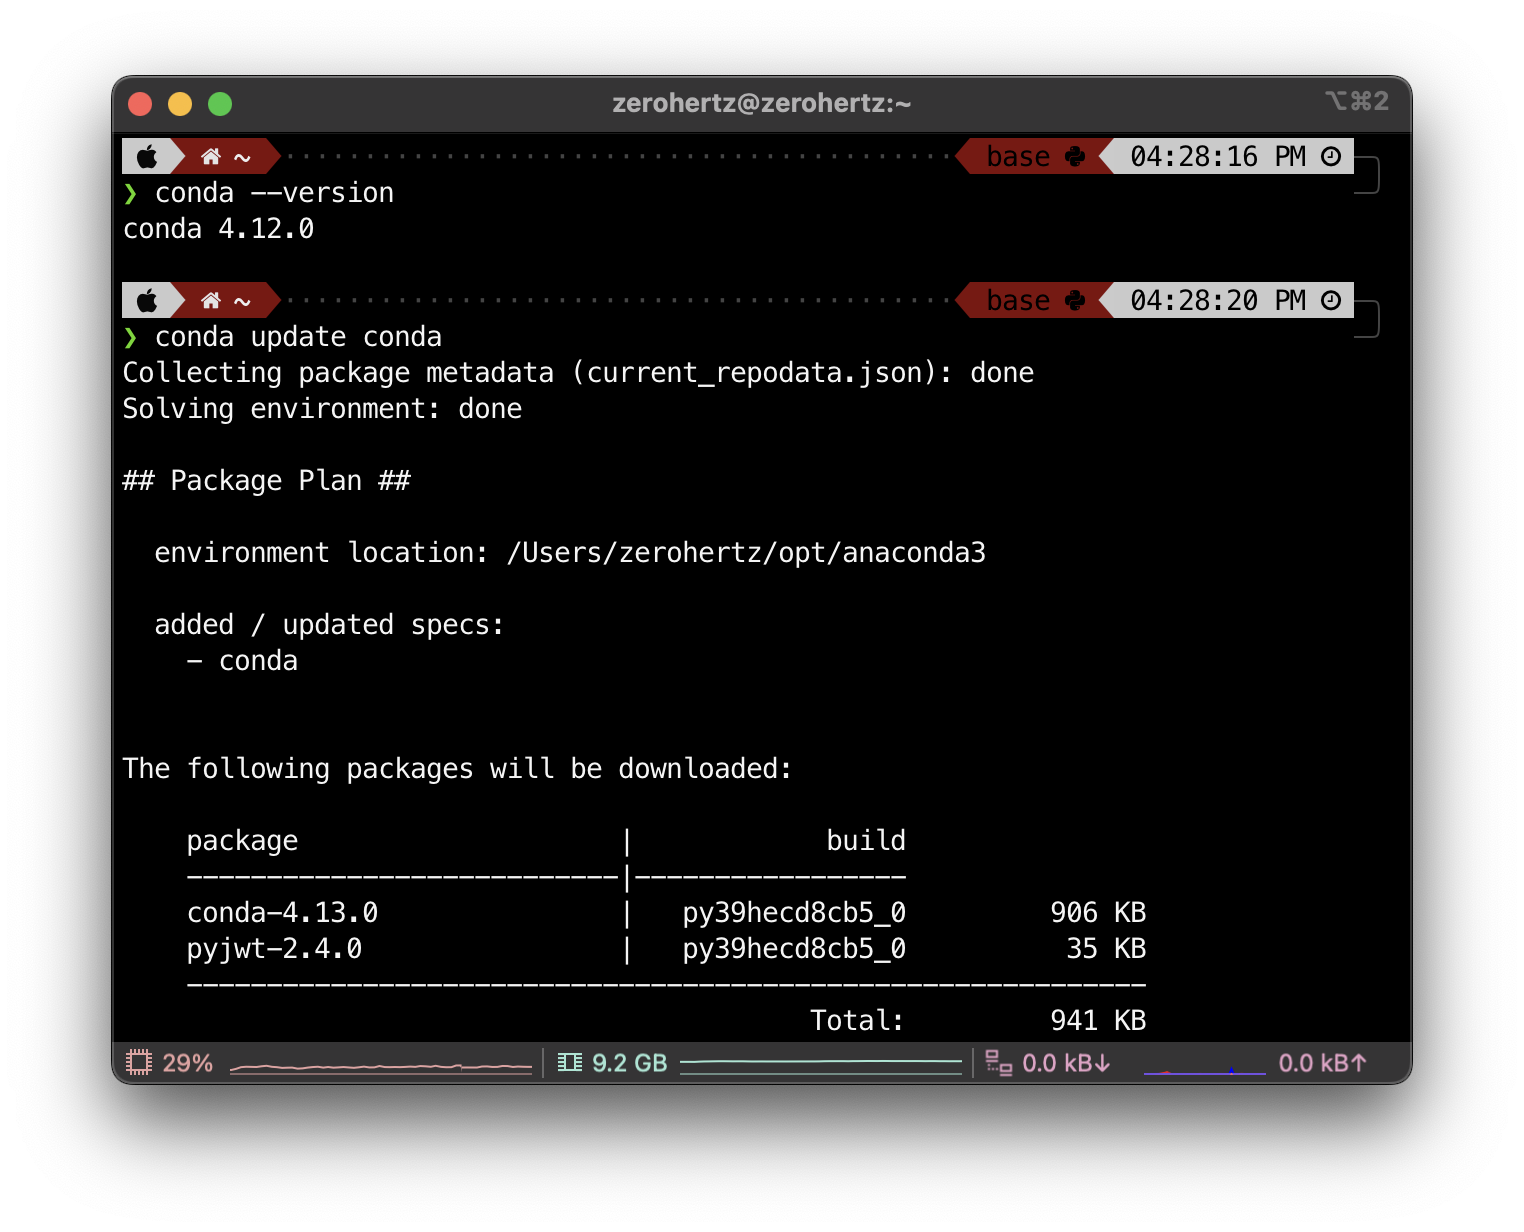
Task: Click the home icon in the first prompt
Action: click(211, 157)
